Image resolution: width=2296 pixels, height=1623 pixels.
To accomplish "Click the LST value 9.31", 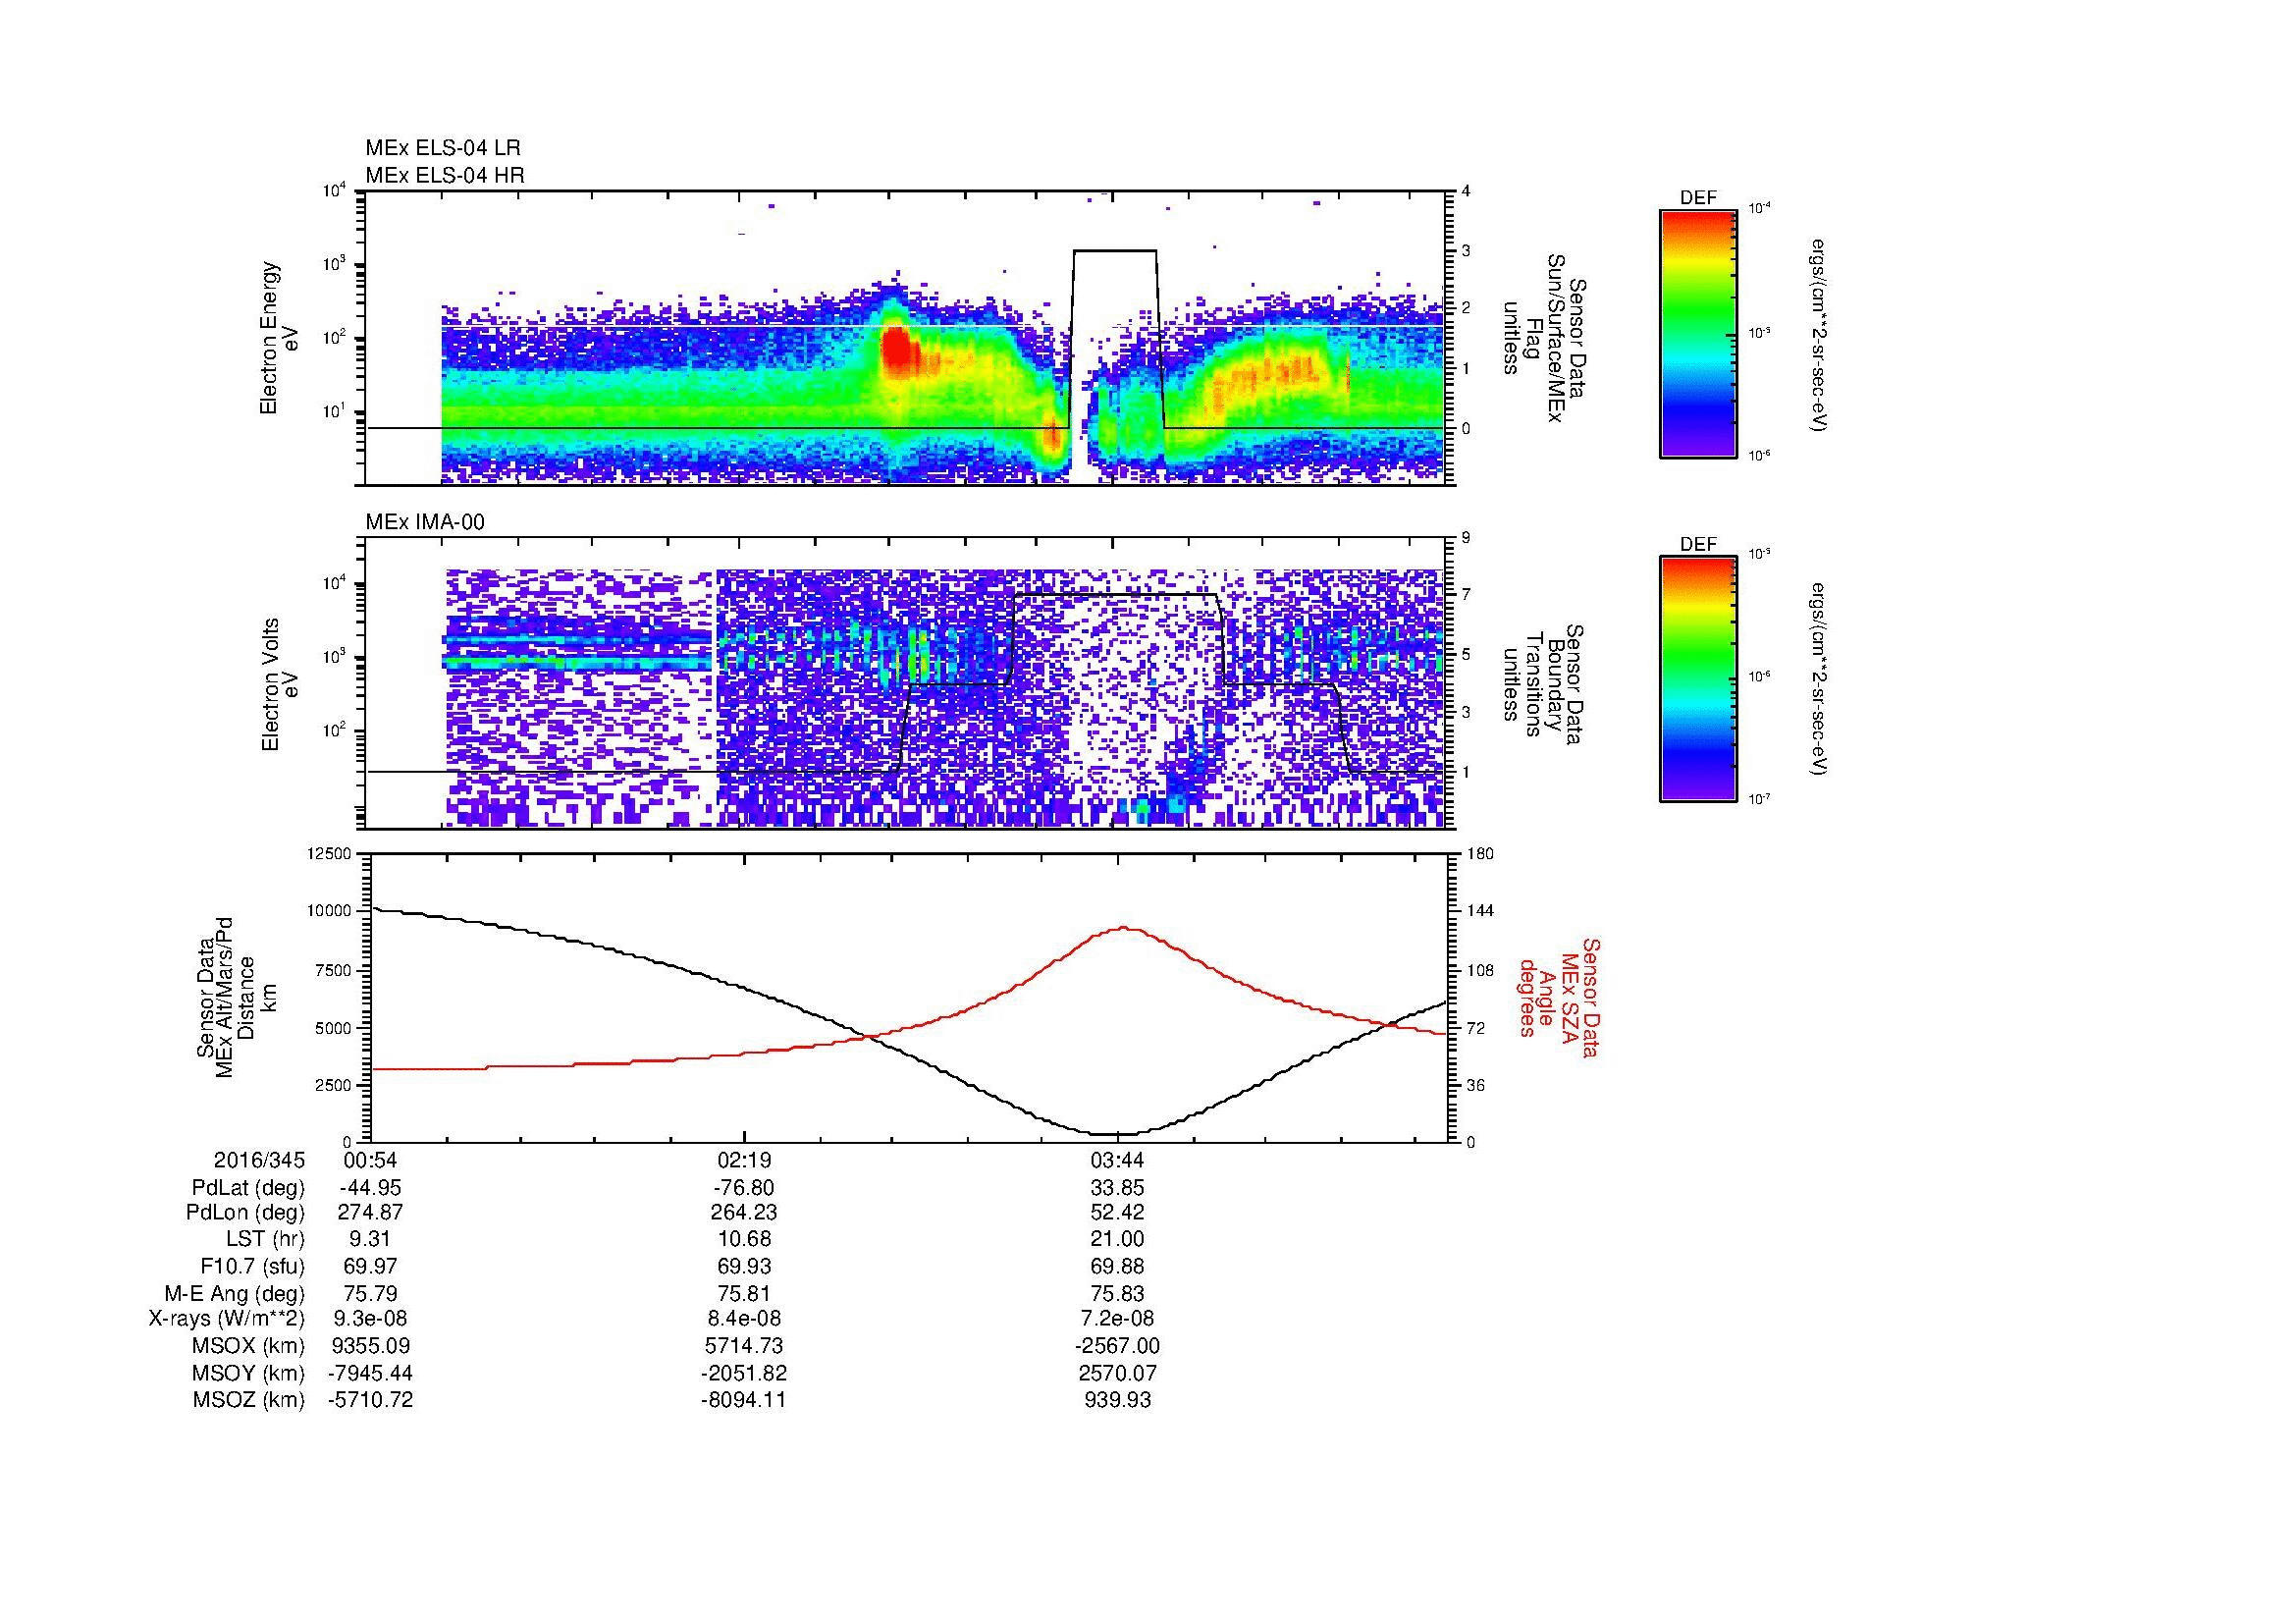I will click(371, 1239).
